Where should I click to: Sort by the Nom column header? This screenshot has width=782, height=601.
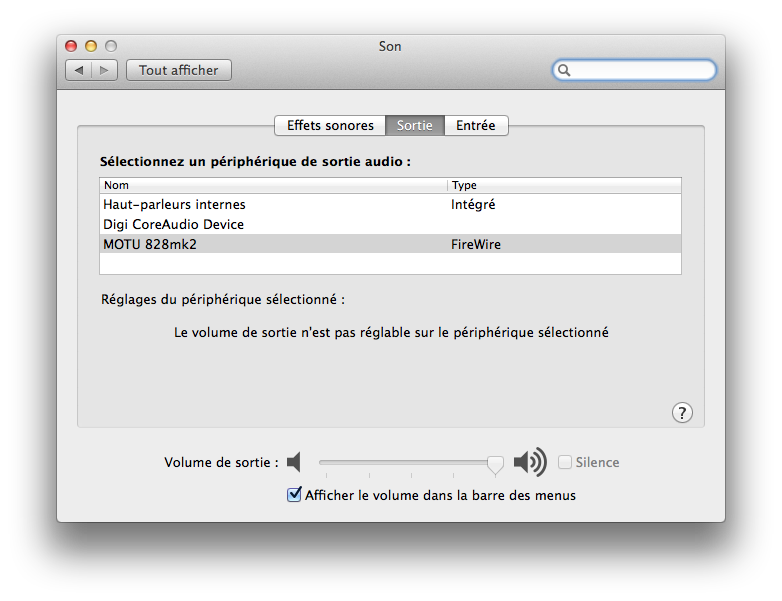coord(273,185)
